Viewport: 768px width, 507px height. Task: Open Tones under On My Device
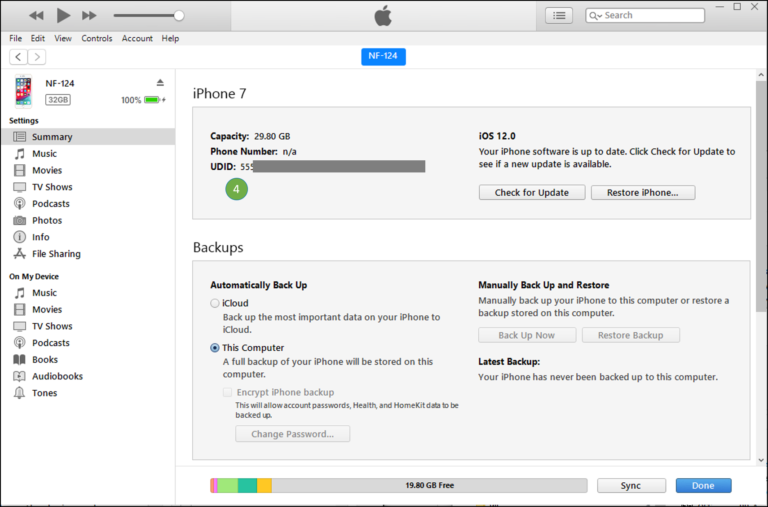click(44, 393)
